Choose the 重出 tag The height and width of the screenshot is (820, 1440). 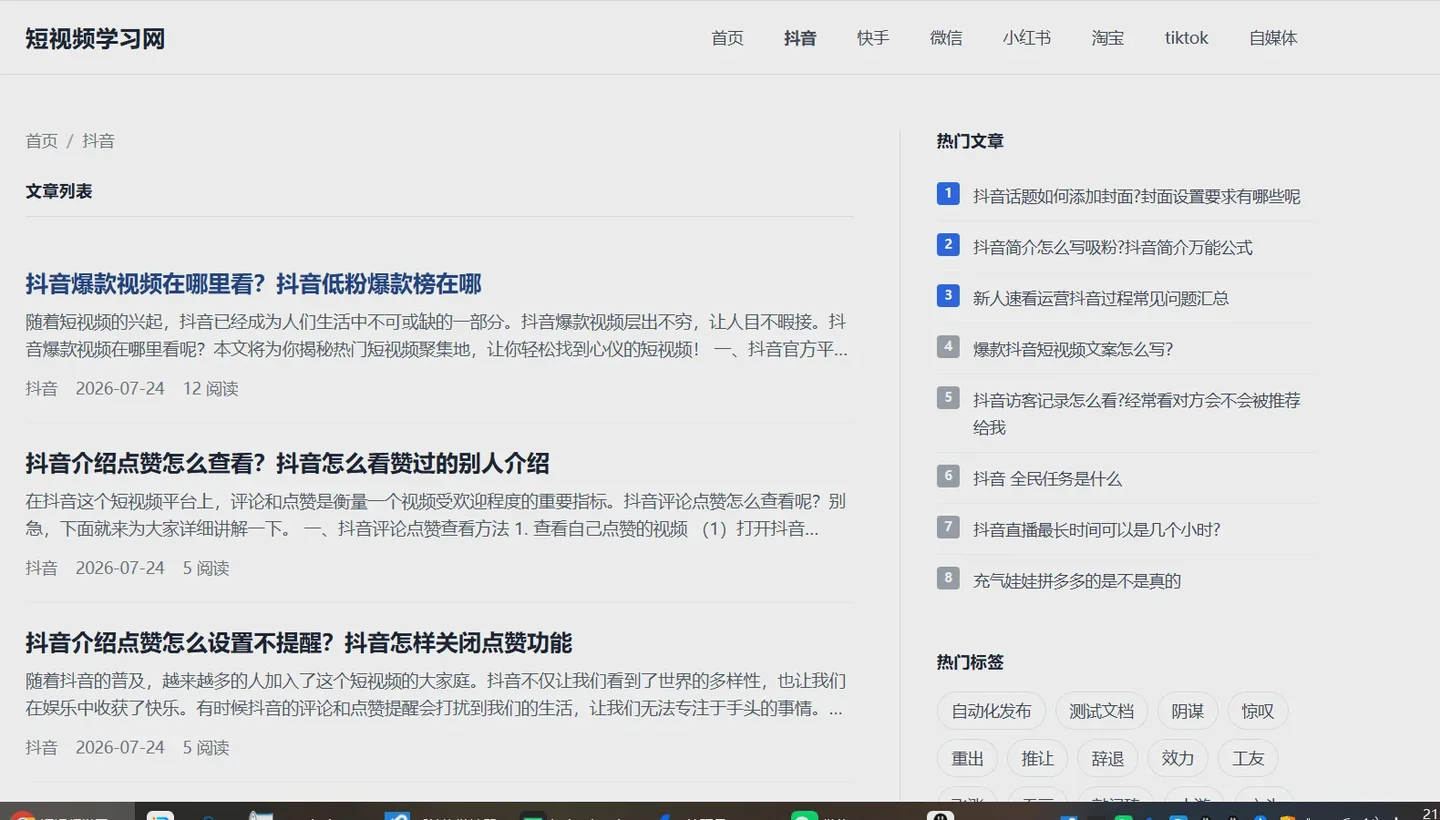coord(968,758)
